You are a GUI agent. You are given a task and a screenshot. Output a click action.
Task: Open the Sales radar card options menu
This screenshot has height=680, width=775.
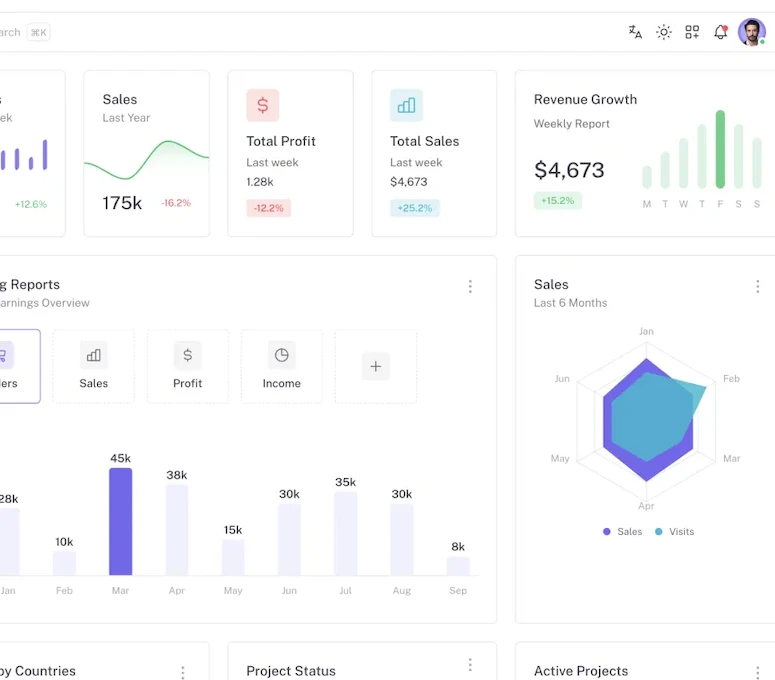(x=757, y=287)
